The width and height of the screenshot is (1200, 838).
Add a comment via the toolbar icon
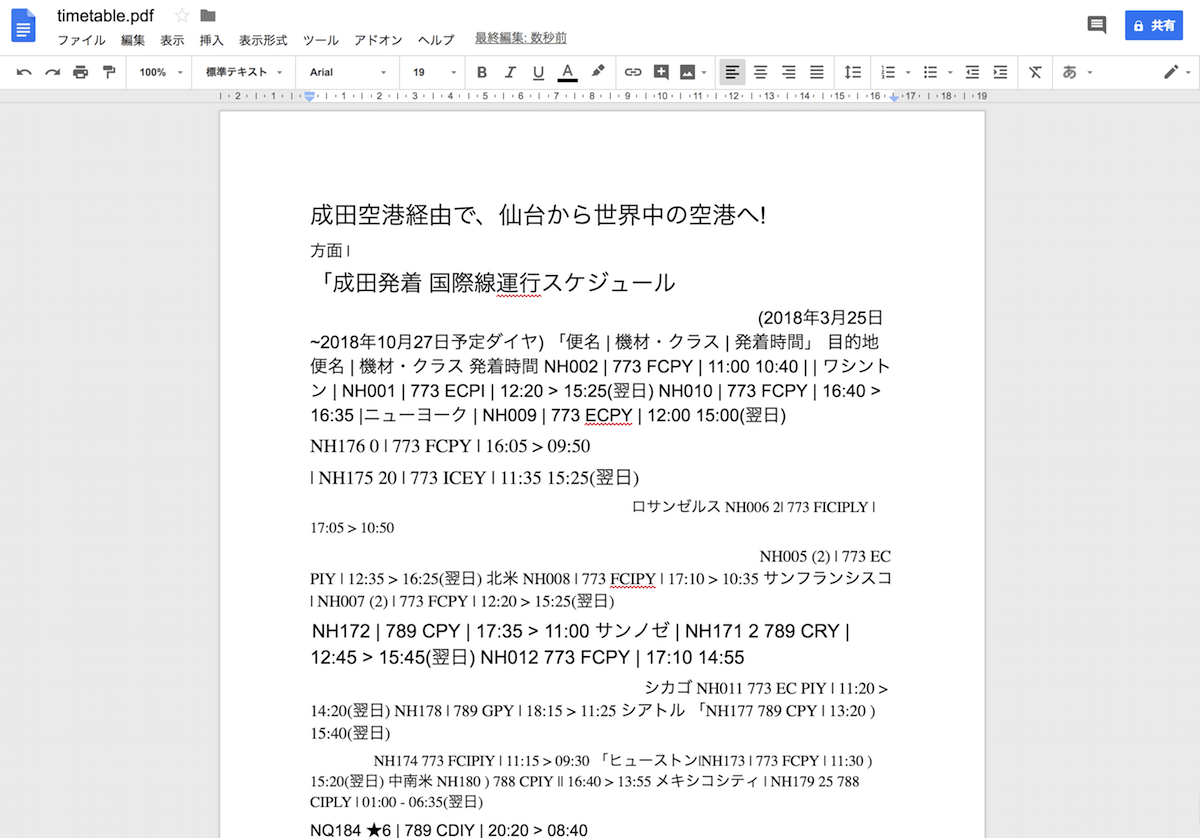click(x=661, y=72)
